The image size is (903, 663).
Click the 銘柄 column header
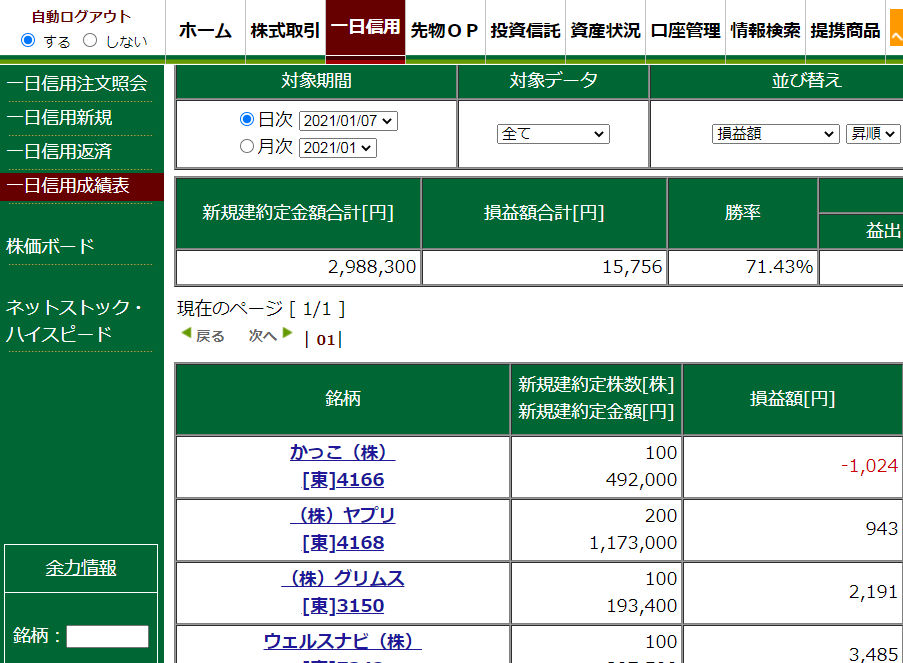tap(343, 399)
